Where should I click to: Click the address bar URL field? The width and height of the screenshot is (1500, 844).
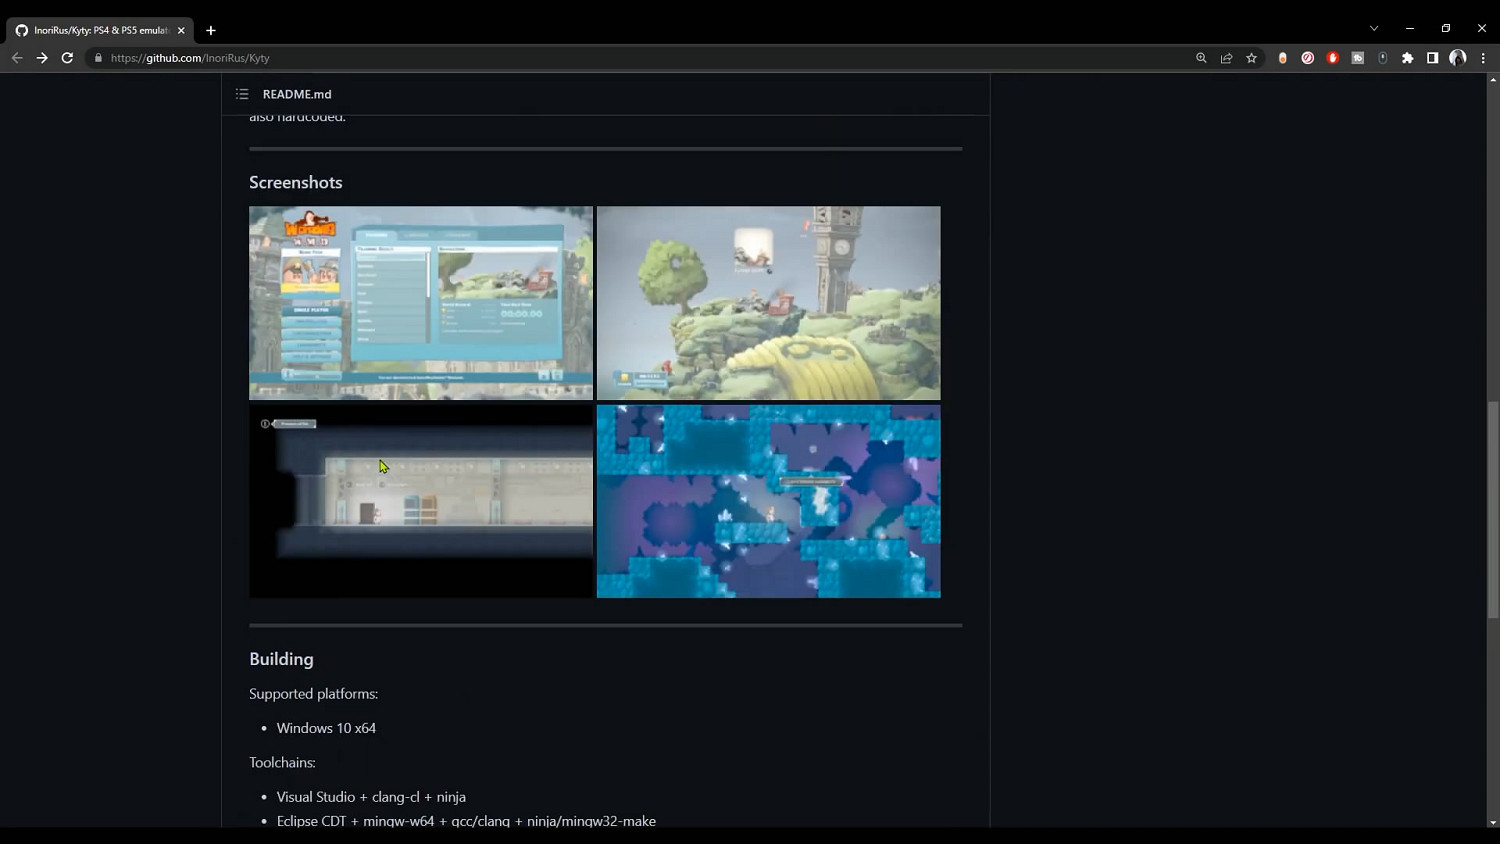[640, 58]
